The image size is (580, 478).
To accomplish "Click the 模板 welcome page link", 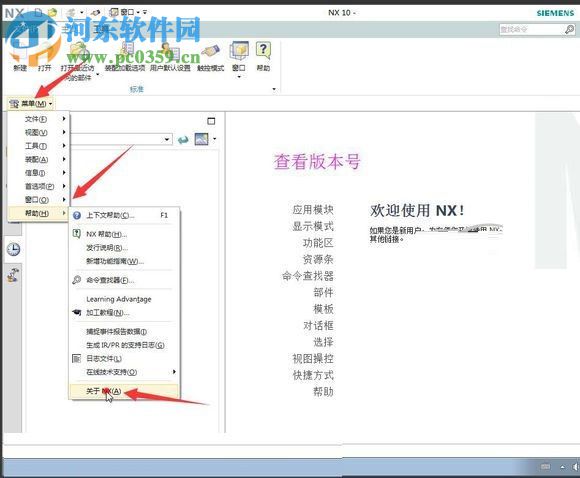I will (323, 309).
